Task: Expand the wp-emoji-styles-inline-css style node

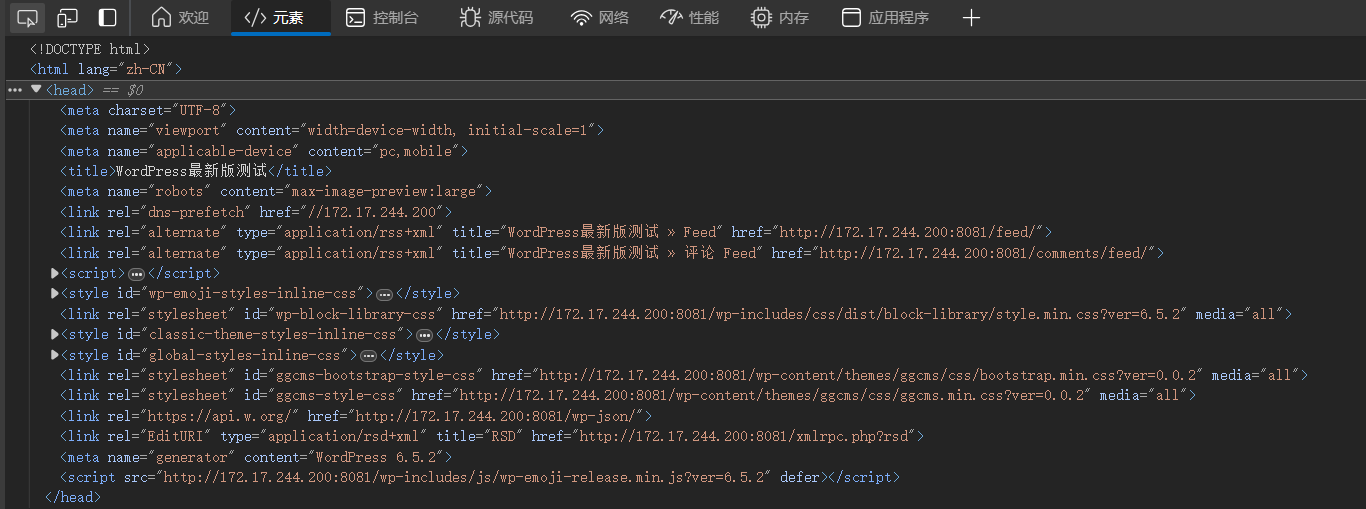Action: 55,293
